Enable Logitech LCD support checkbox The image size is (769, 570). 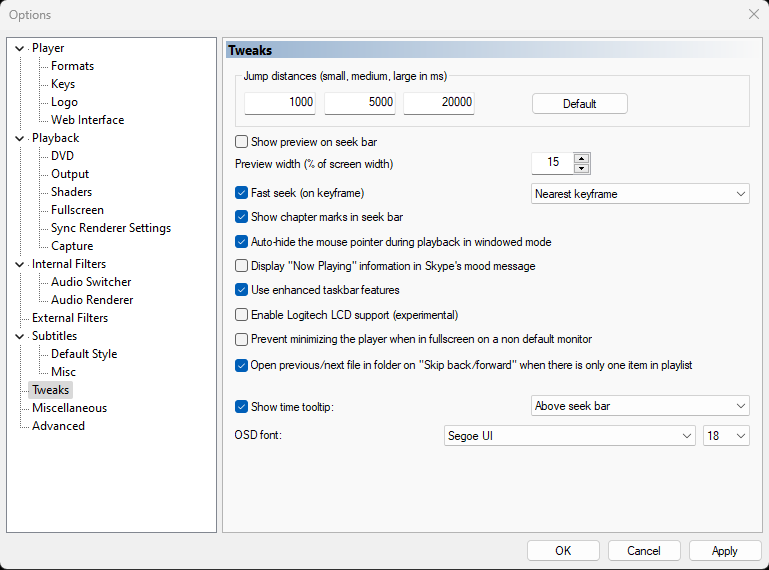241,315
